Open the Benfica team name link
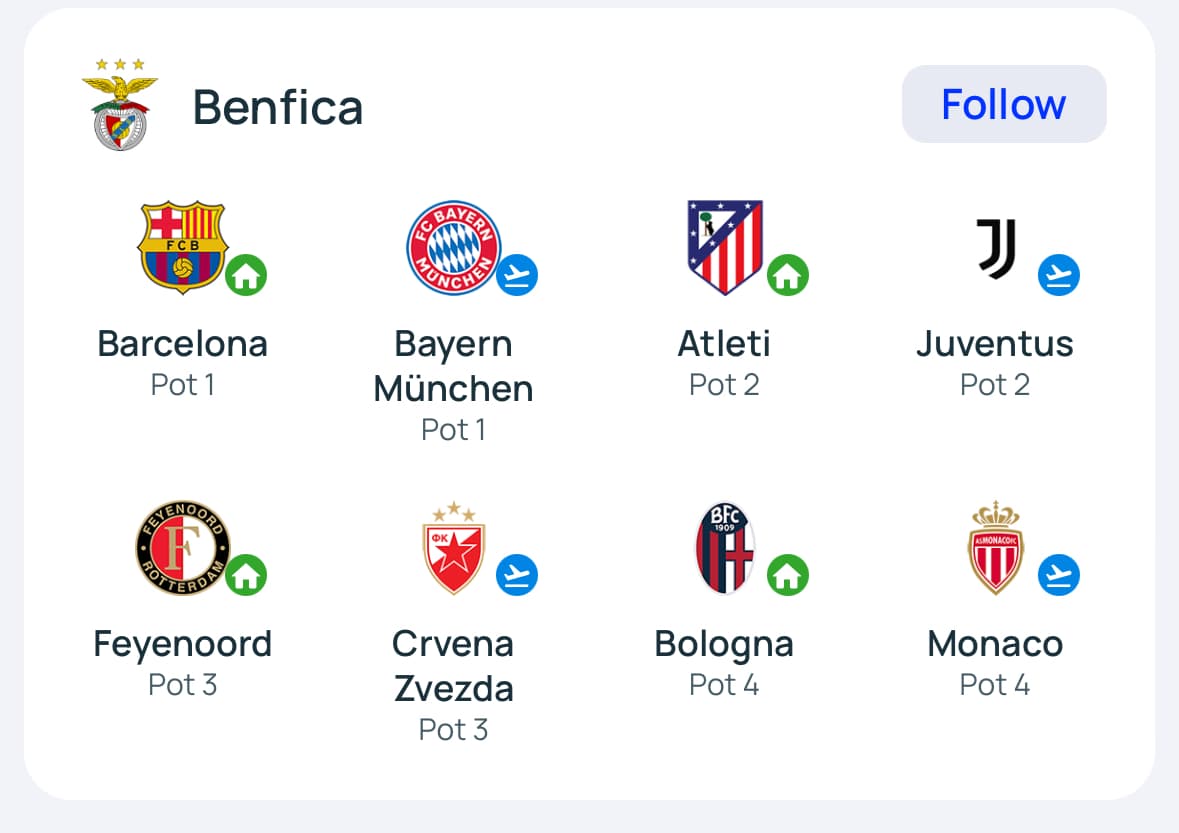The width and height of the screenshot is (1179, 833). [x=278, y=106]
